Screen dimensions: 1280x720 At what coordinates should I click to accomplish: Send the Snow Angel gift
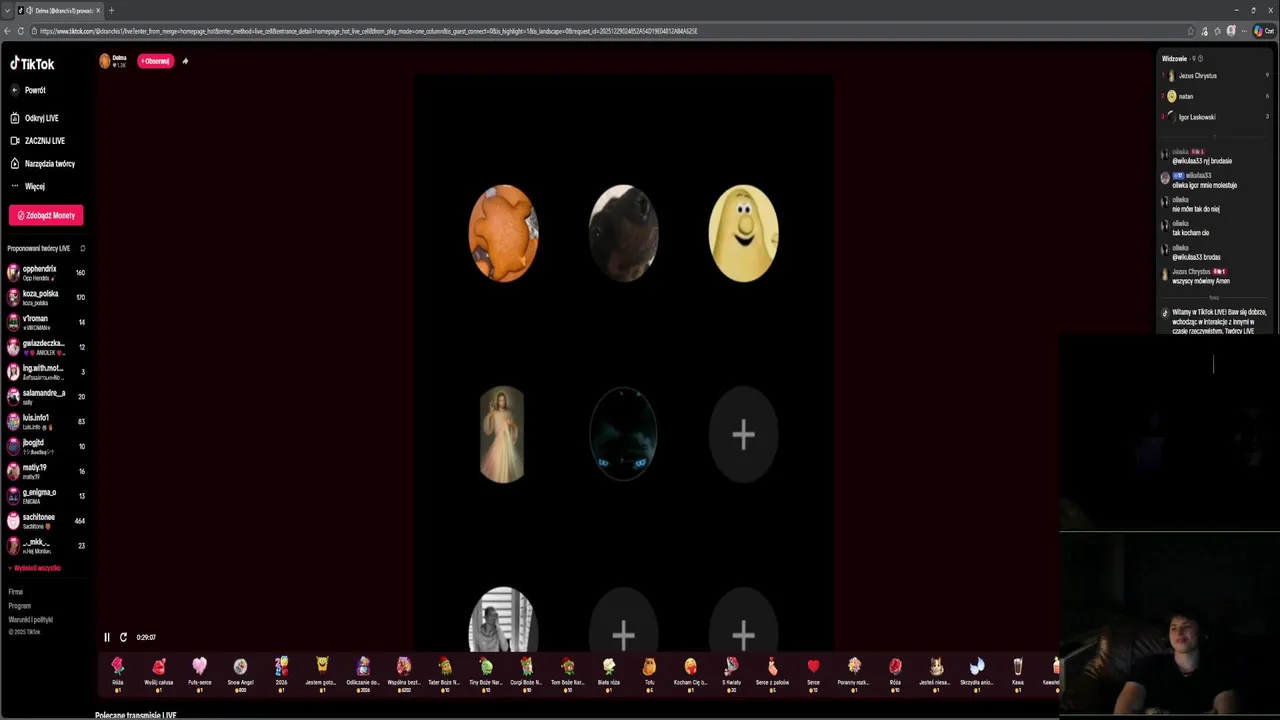pyautogui.click(x=240, y=673)
